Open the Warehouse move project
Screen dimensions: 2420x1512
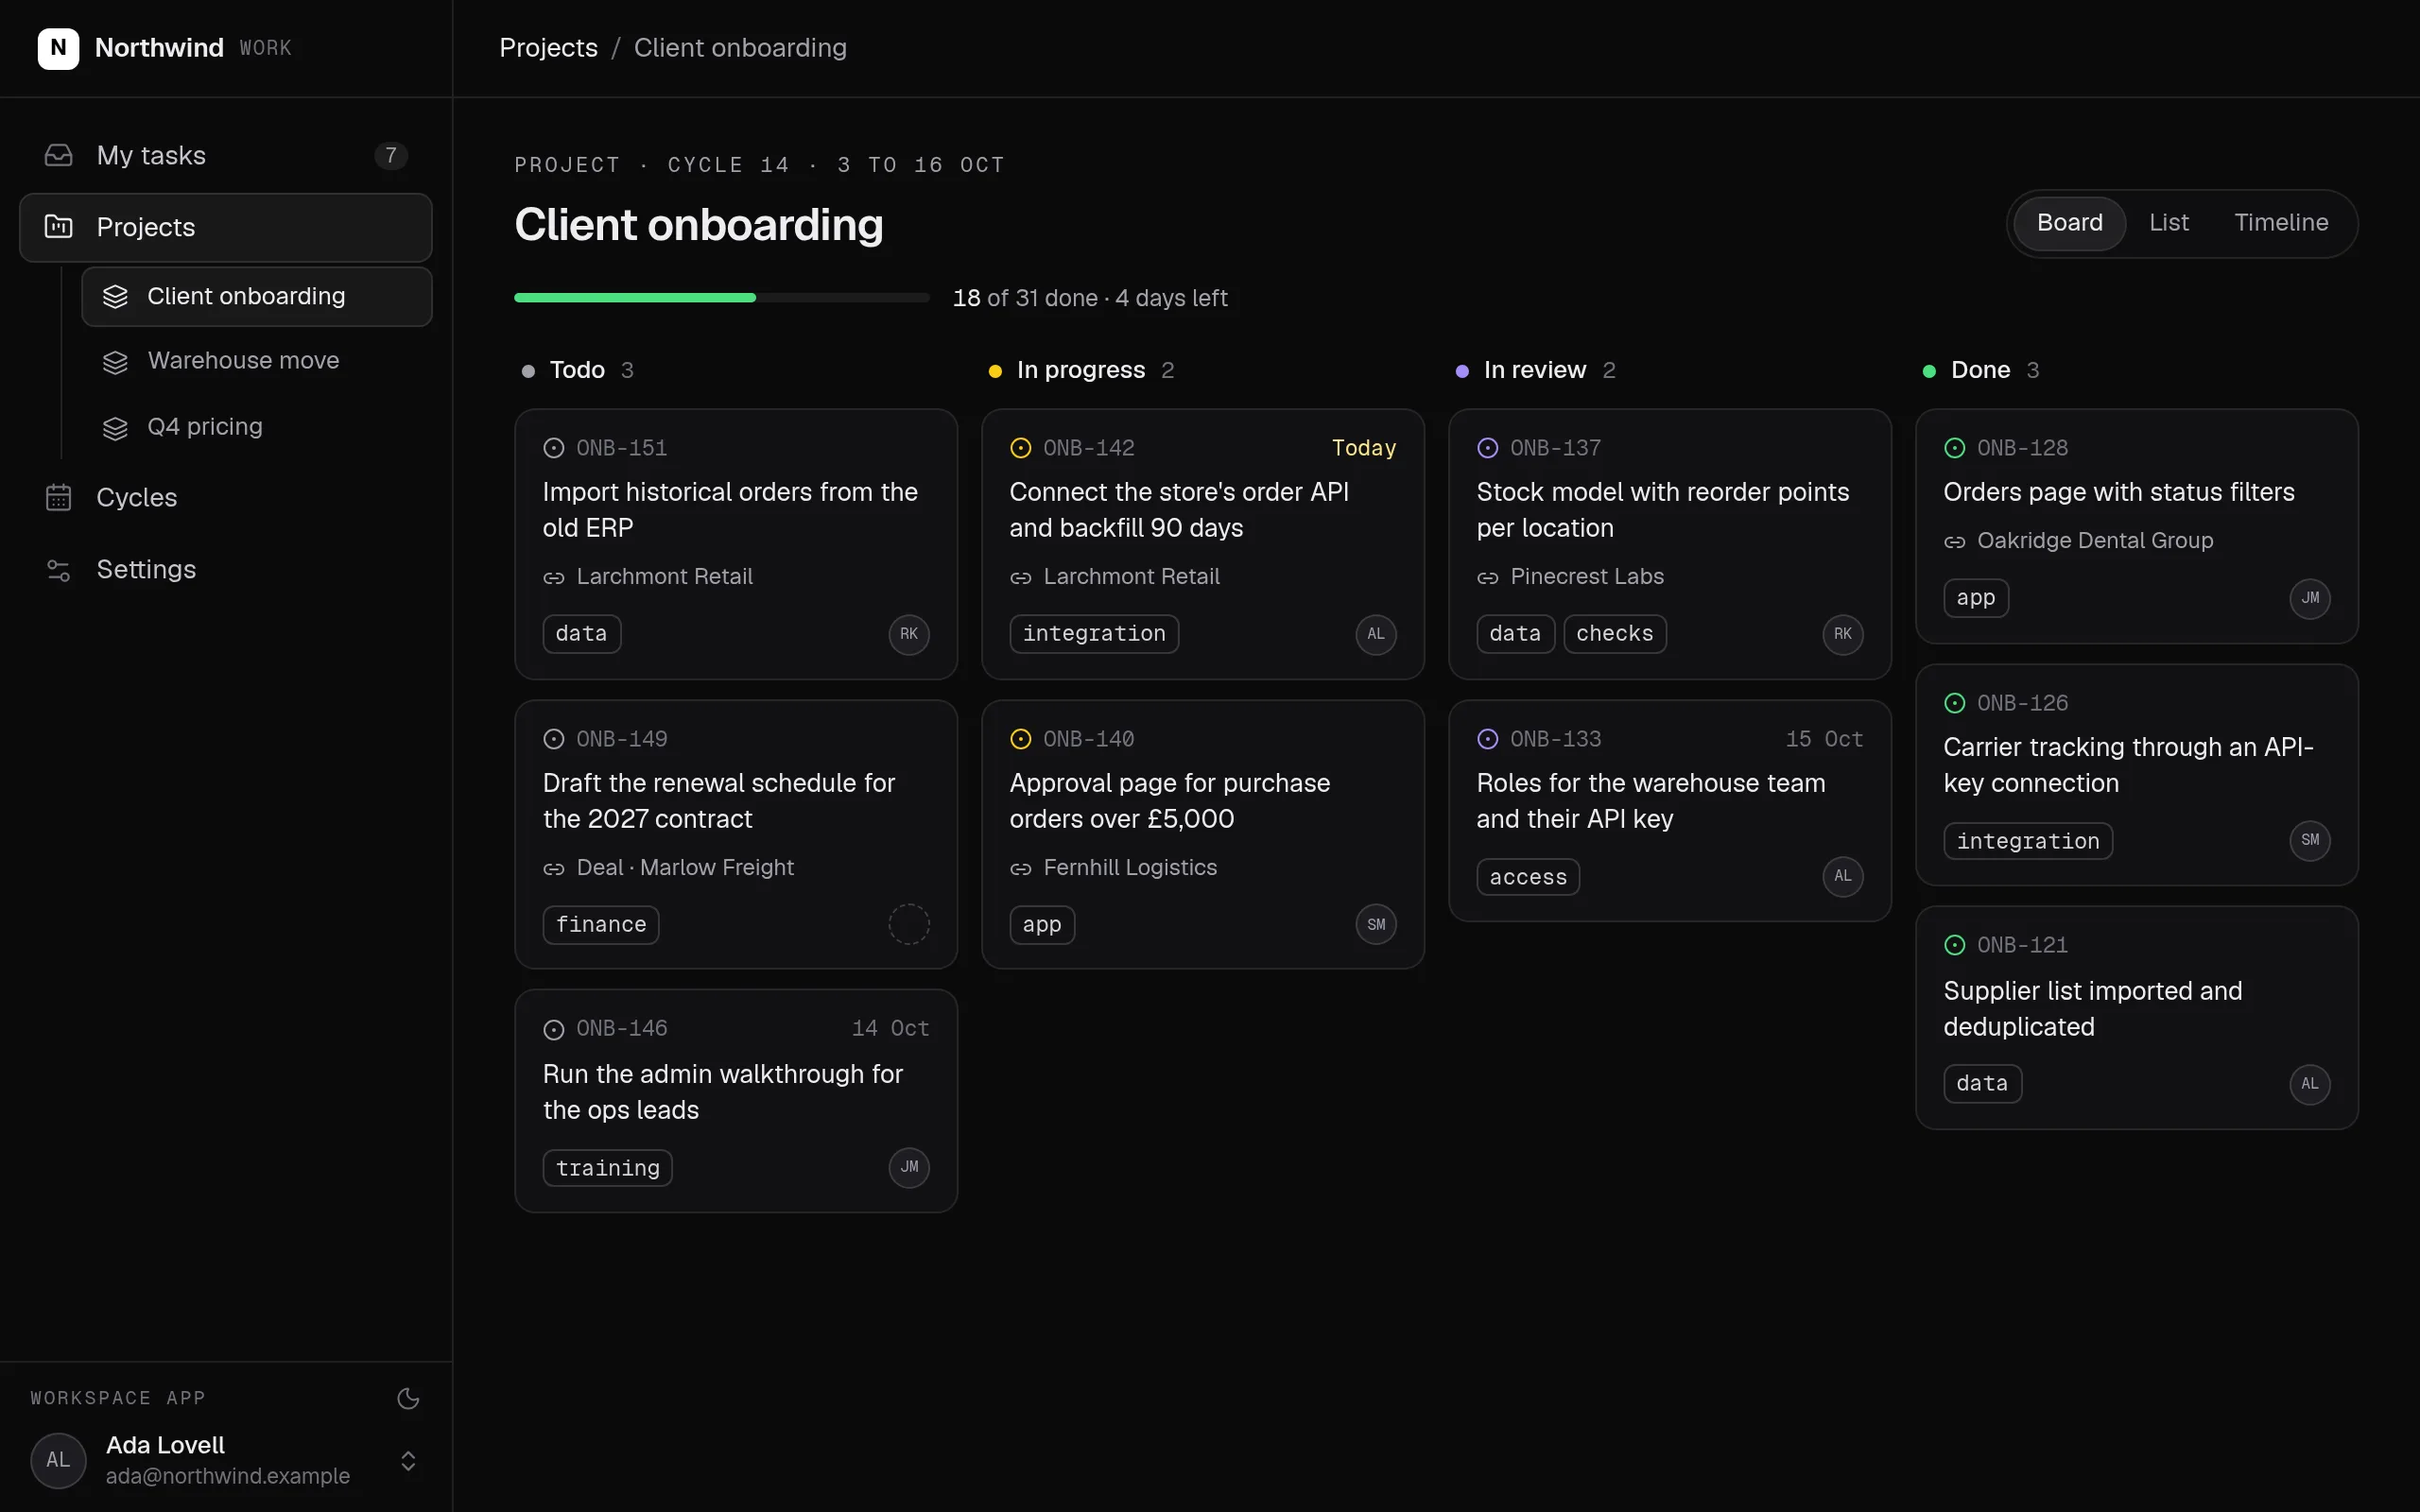coord(256,361)
